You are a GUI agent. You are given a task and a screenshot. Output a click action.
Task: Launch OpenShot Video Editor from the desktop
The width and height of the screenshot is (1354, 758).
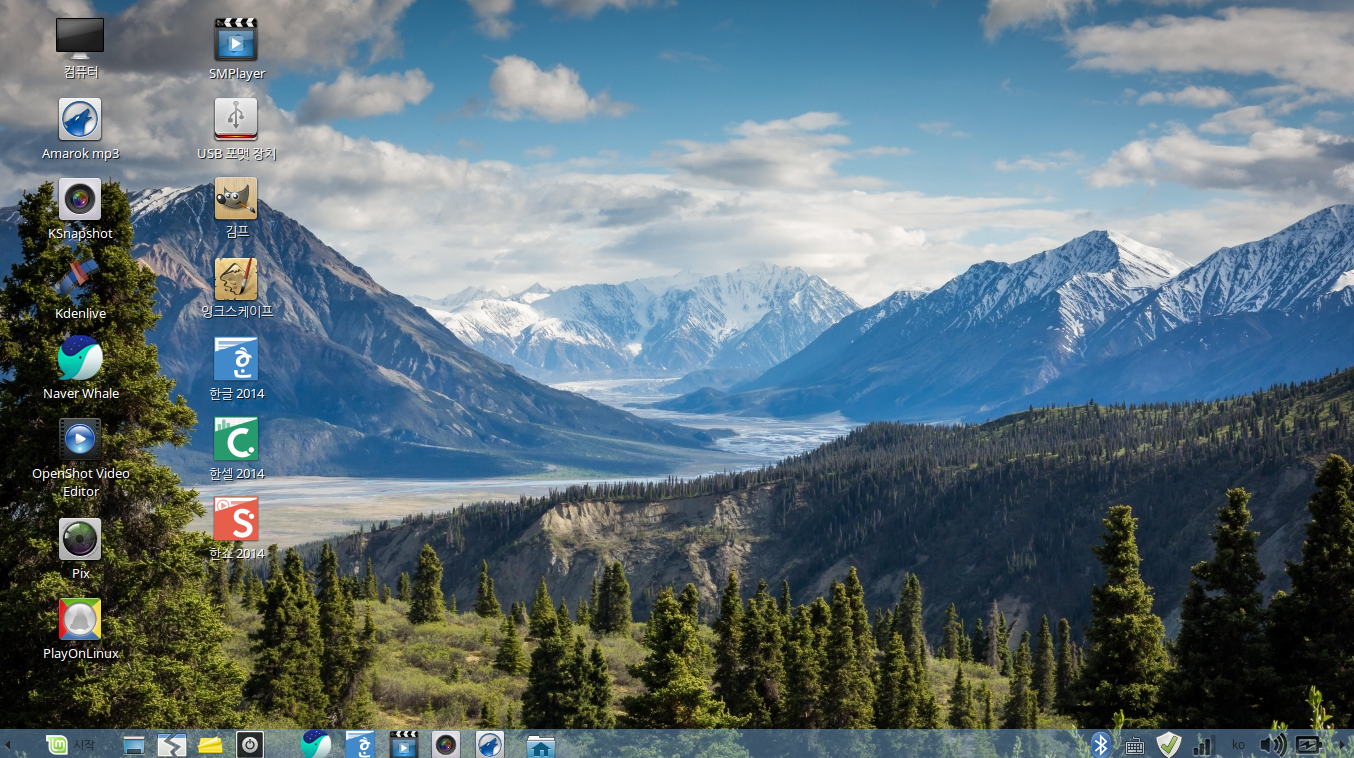pos(80,439)
